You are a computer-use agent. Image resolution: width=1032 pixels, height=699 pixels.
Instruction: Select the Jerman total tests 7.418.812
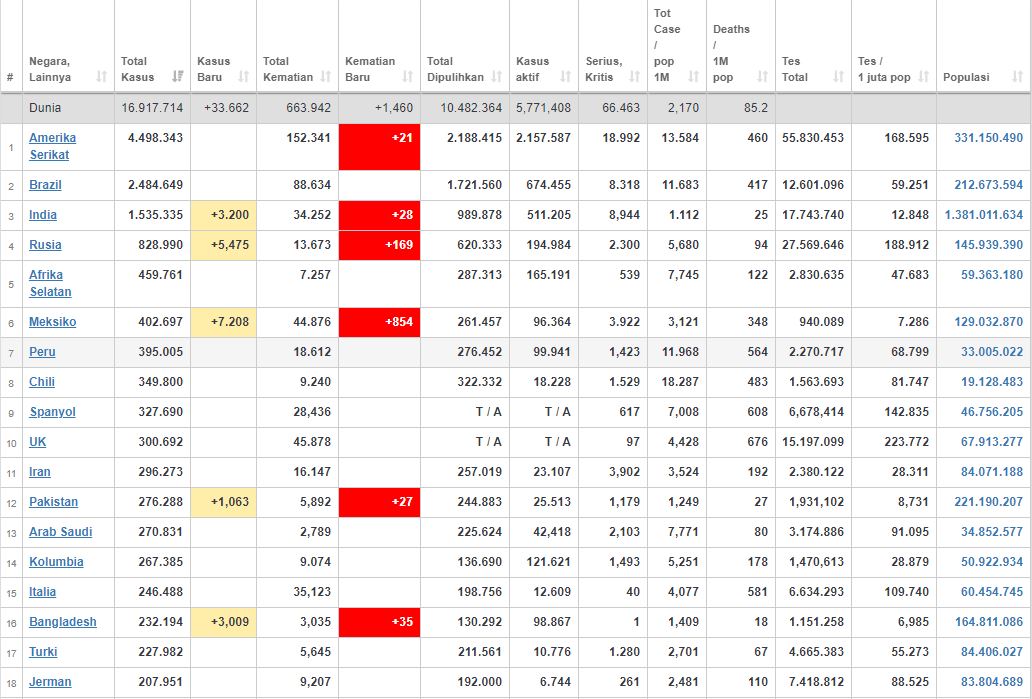[x=816, y=682]
